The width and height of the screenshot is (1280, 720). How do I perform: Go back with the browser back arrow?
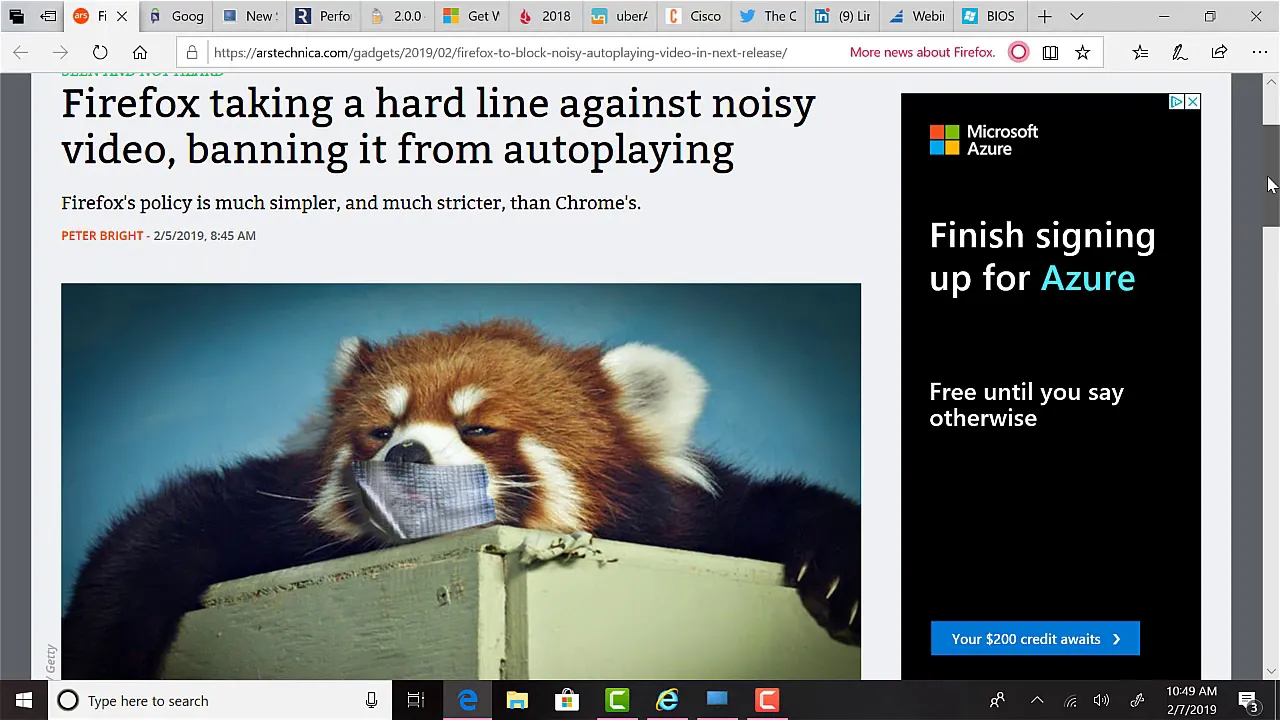tap(20, 52)
